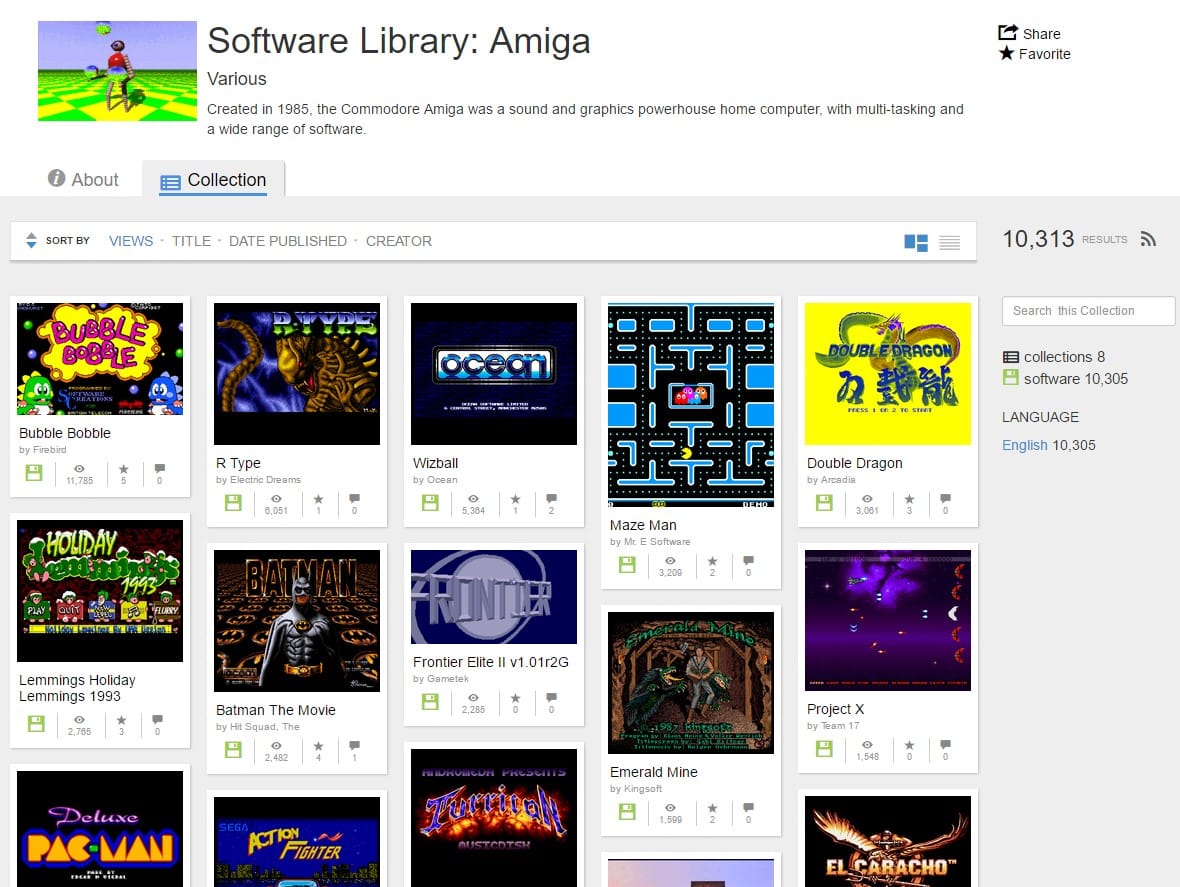Open the Action Fighter thumbnail

click(x=297, y=842)
